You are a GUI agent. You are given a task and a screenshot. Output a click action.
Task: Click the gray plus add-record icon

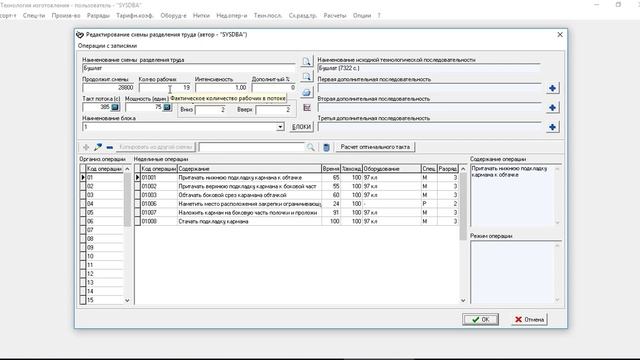click(x=86, y=147)
